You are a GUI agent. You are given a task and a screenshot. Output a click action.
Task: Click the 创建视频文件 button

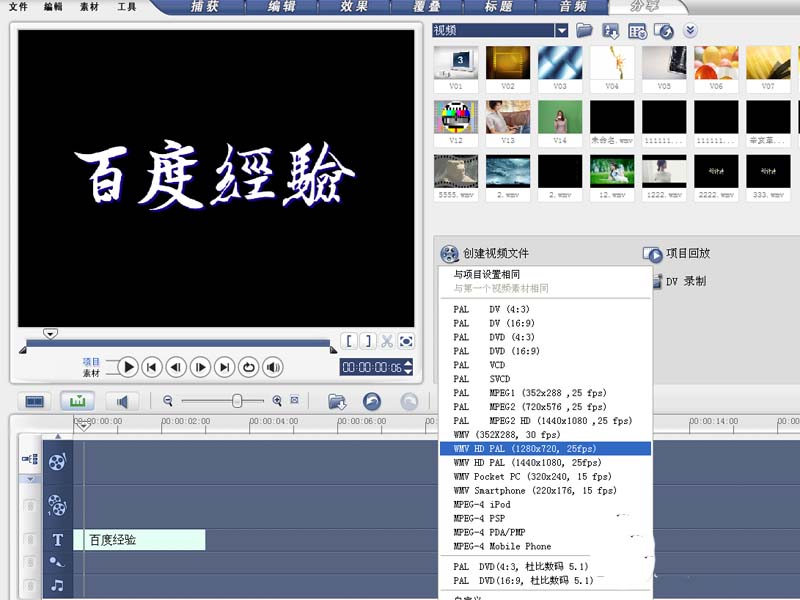pos(495,253)
